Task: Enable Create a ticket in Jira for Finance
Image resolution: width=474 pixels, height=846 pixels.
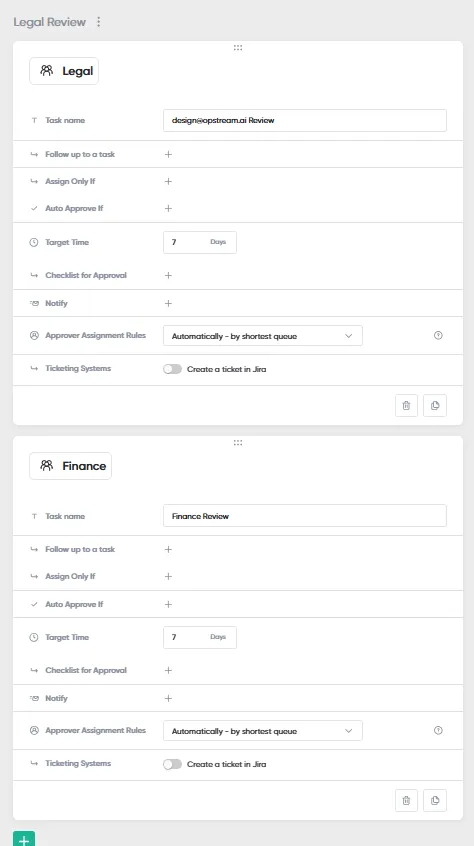Action: pyautogui.click(x=173, y=764)
